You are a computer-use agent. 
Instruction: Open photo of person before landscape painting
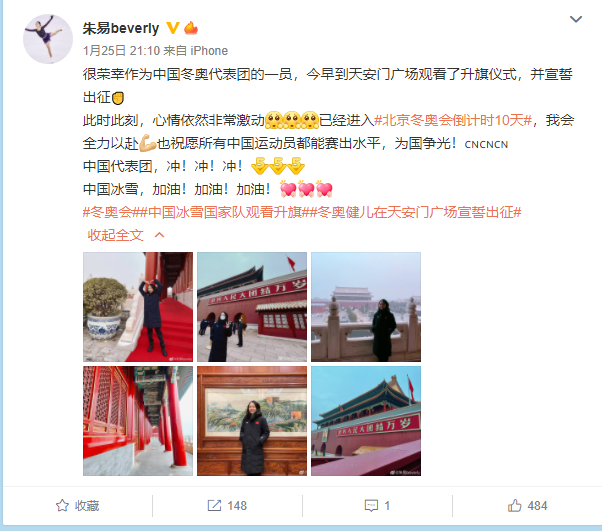252,421
